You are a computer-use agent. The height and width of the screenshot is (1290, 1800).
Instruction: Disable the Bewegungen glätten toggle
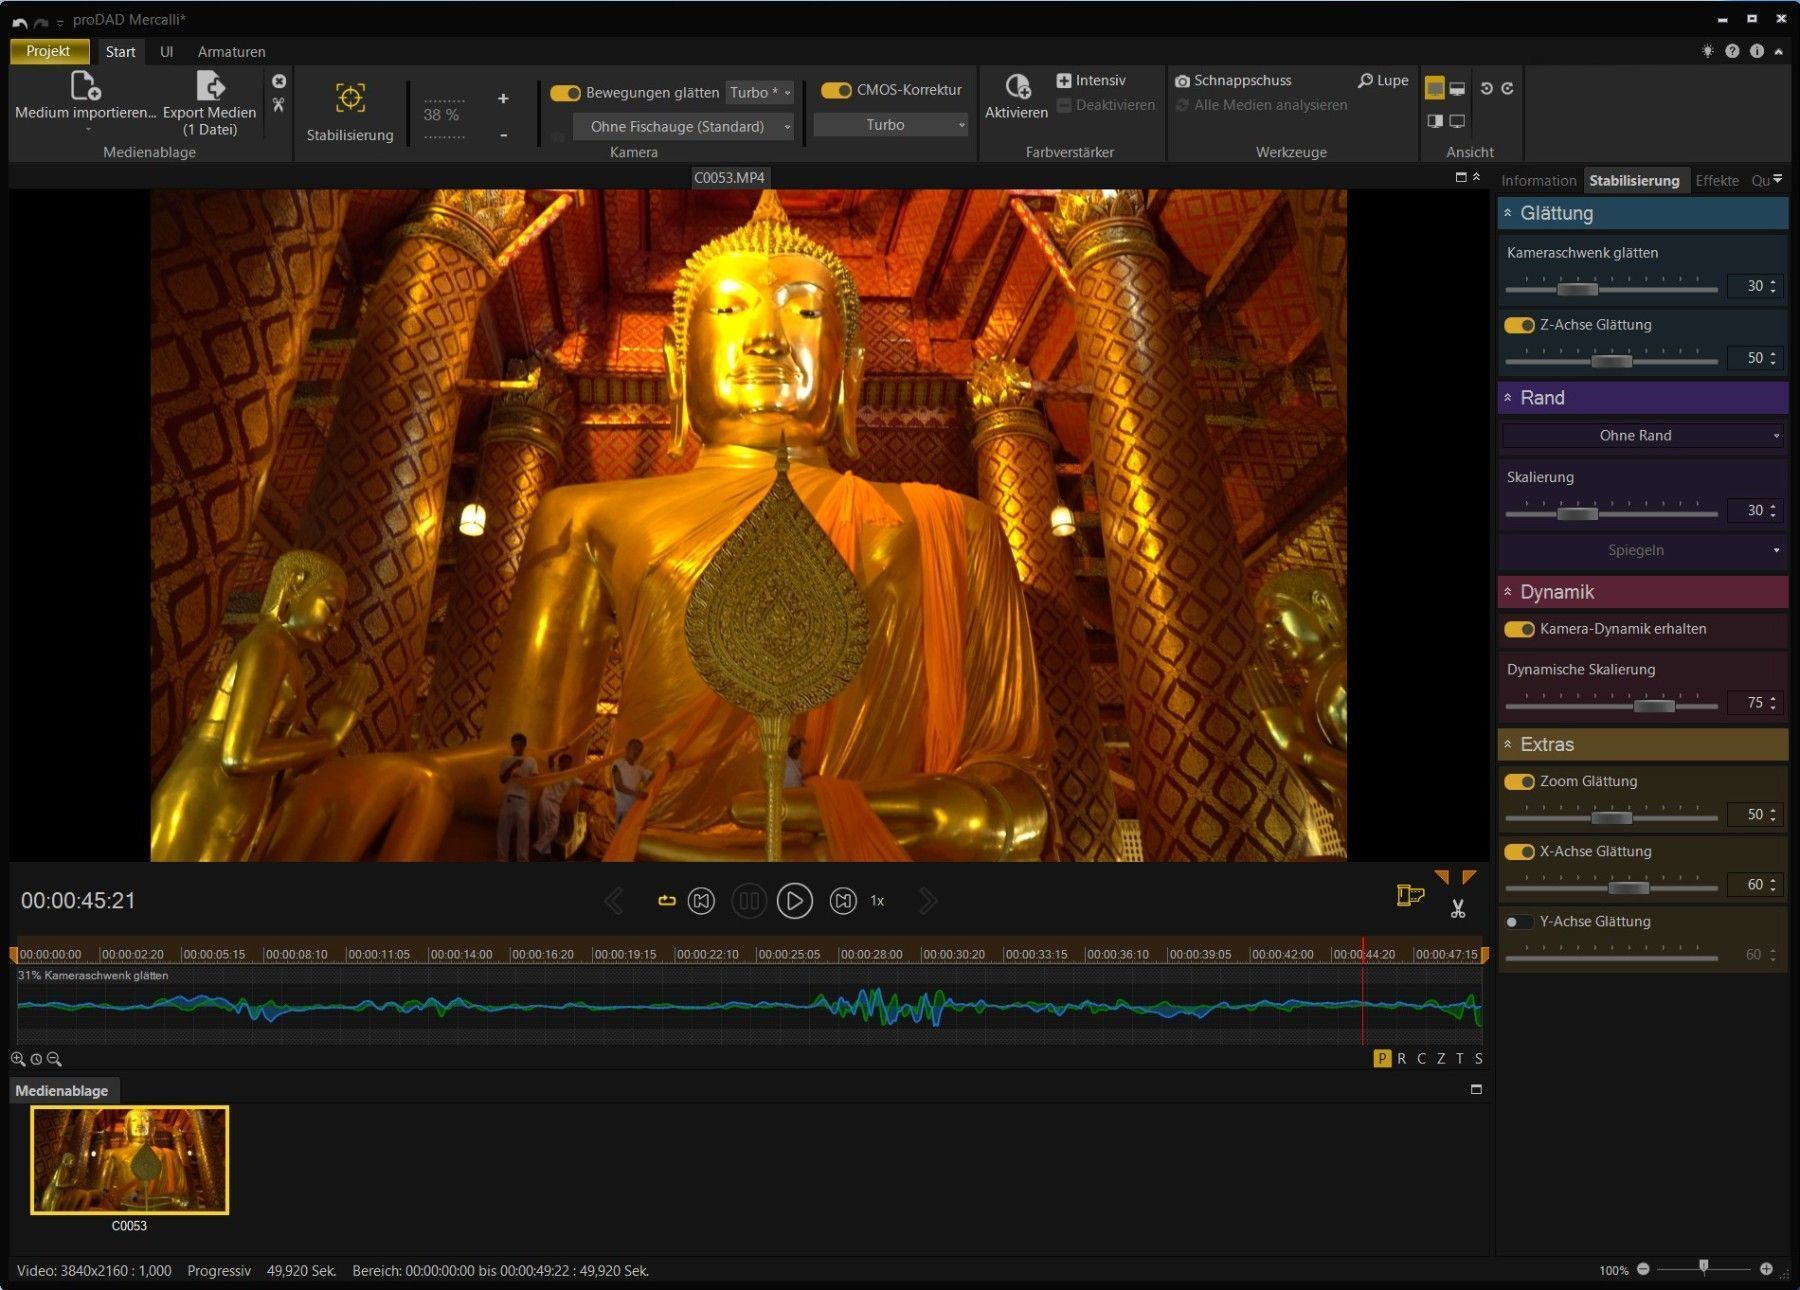point(565,93)
